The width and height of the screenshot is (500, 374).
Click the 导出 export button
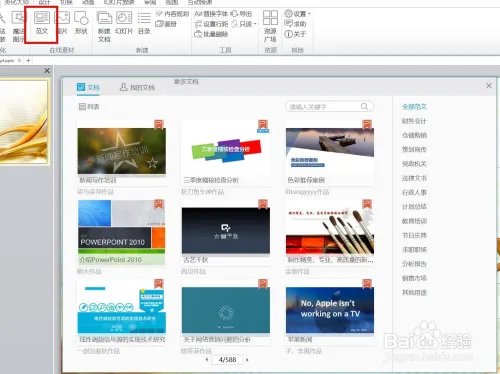pyautogui.click(x=242, y=14)
